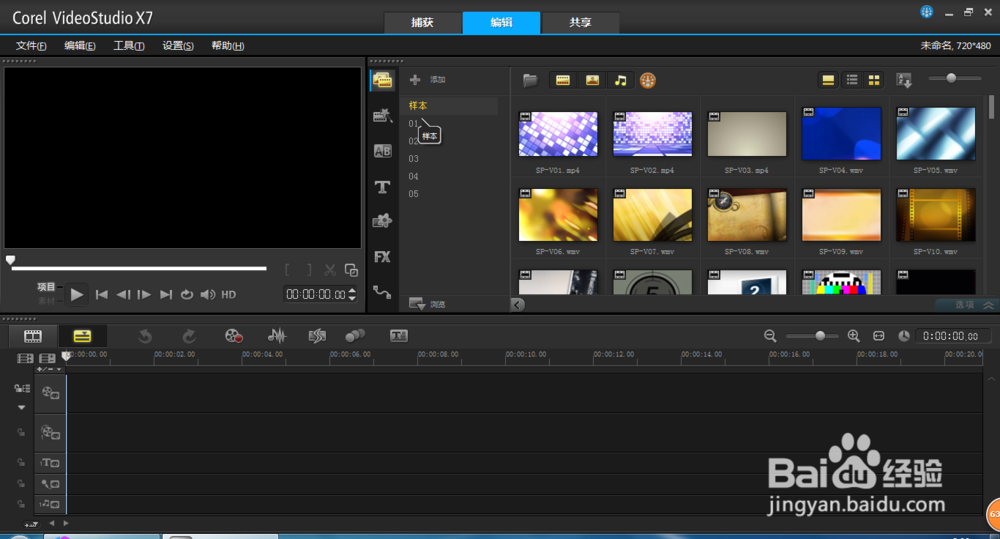Select folder 03 in the library list
The width and height of the screenshot is (1000, 539).
(x=413, y=159)
